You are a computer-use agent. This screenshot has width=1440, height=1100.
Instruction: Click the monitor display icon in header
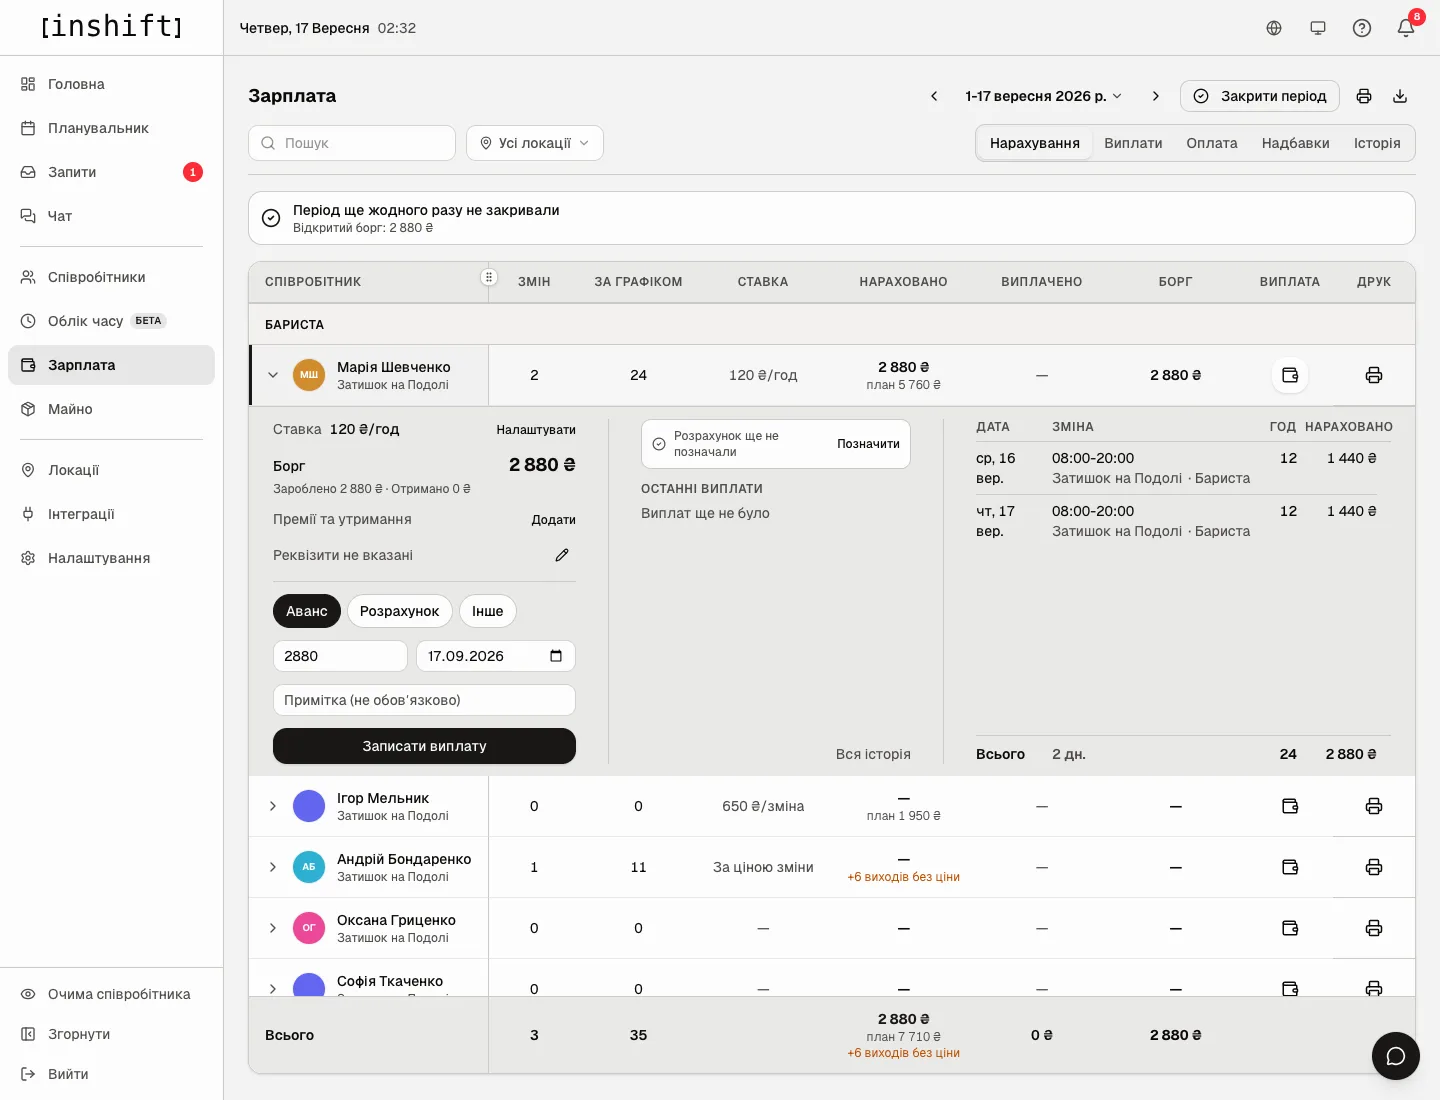pos(1318,28)
